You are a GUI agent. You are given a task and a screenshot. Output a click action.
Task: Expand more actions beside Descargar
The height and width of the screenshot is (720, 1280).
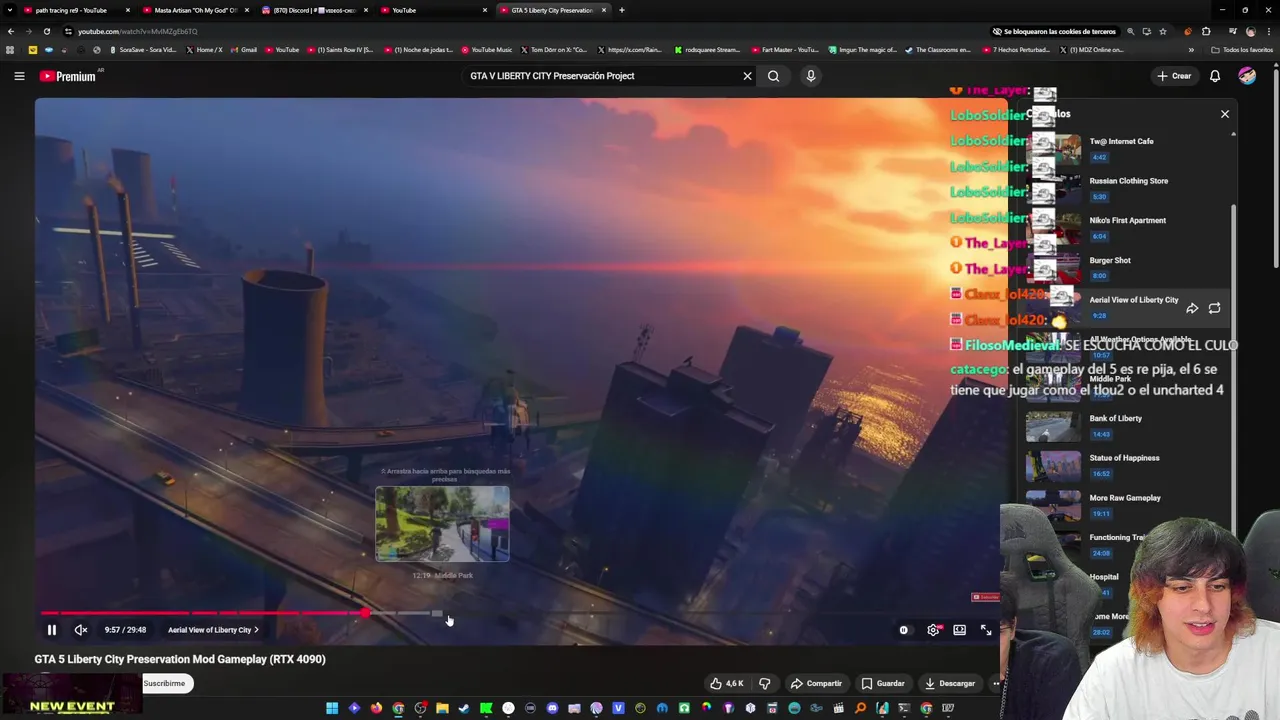(x=995, y=683)
